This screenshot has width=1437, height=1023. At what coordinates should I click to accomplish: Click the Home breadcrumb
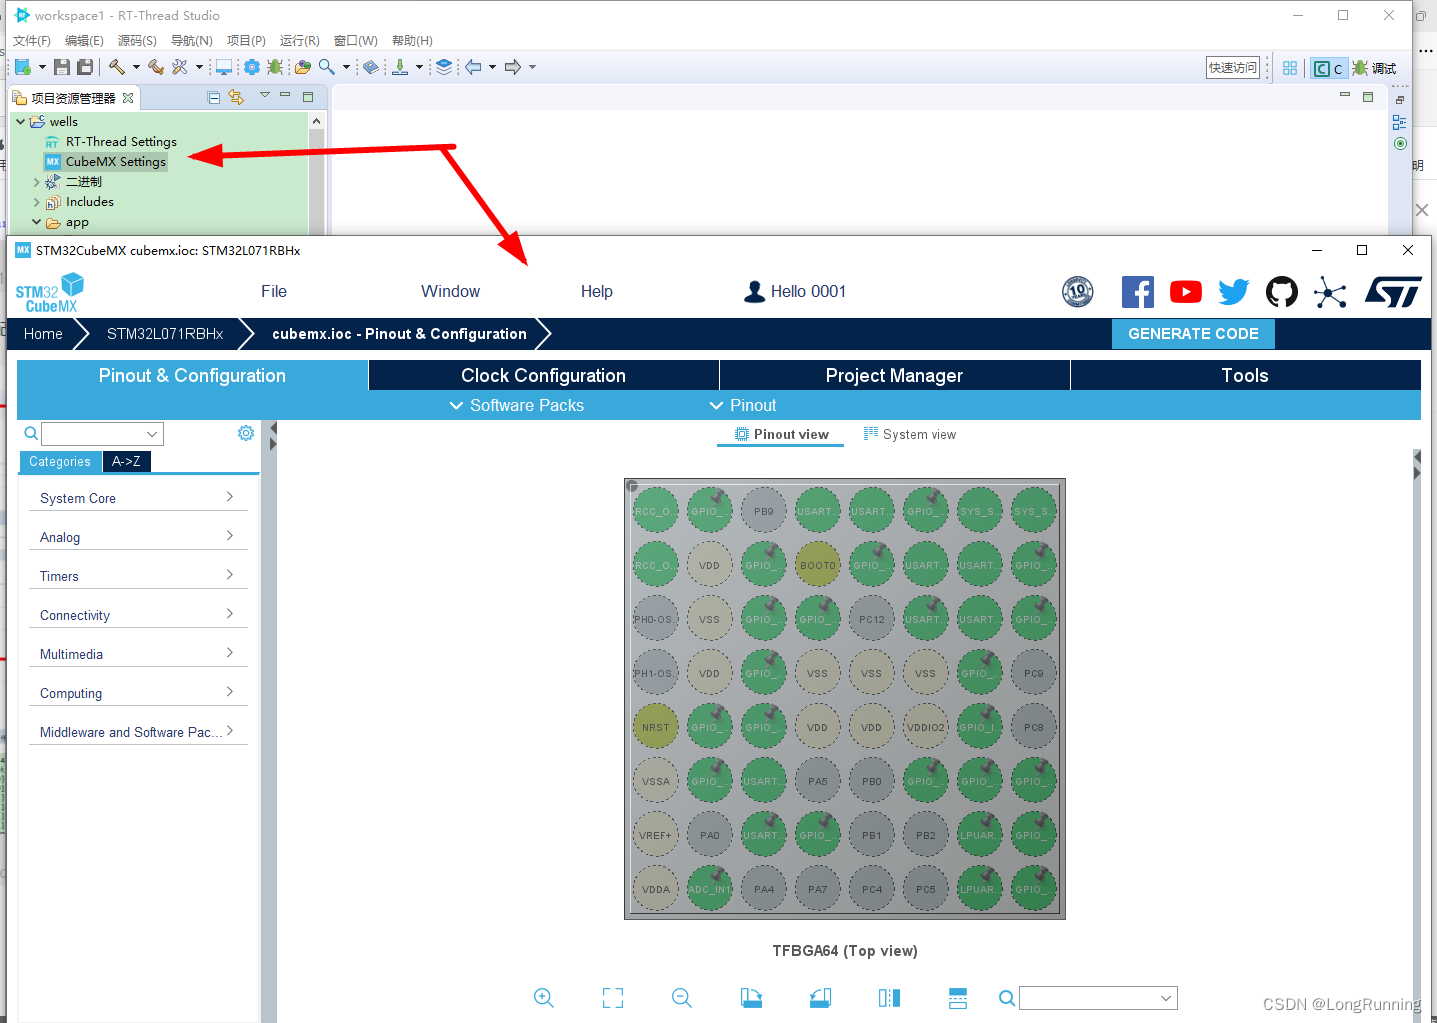point(43,334)
